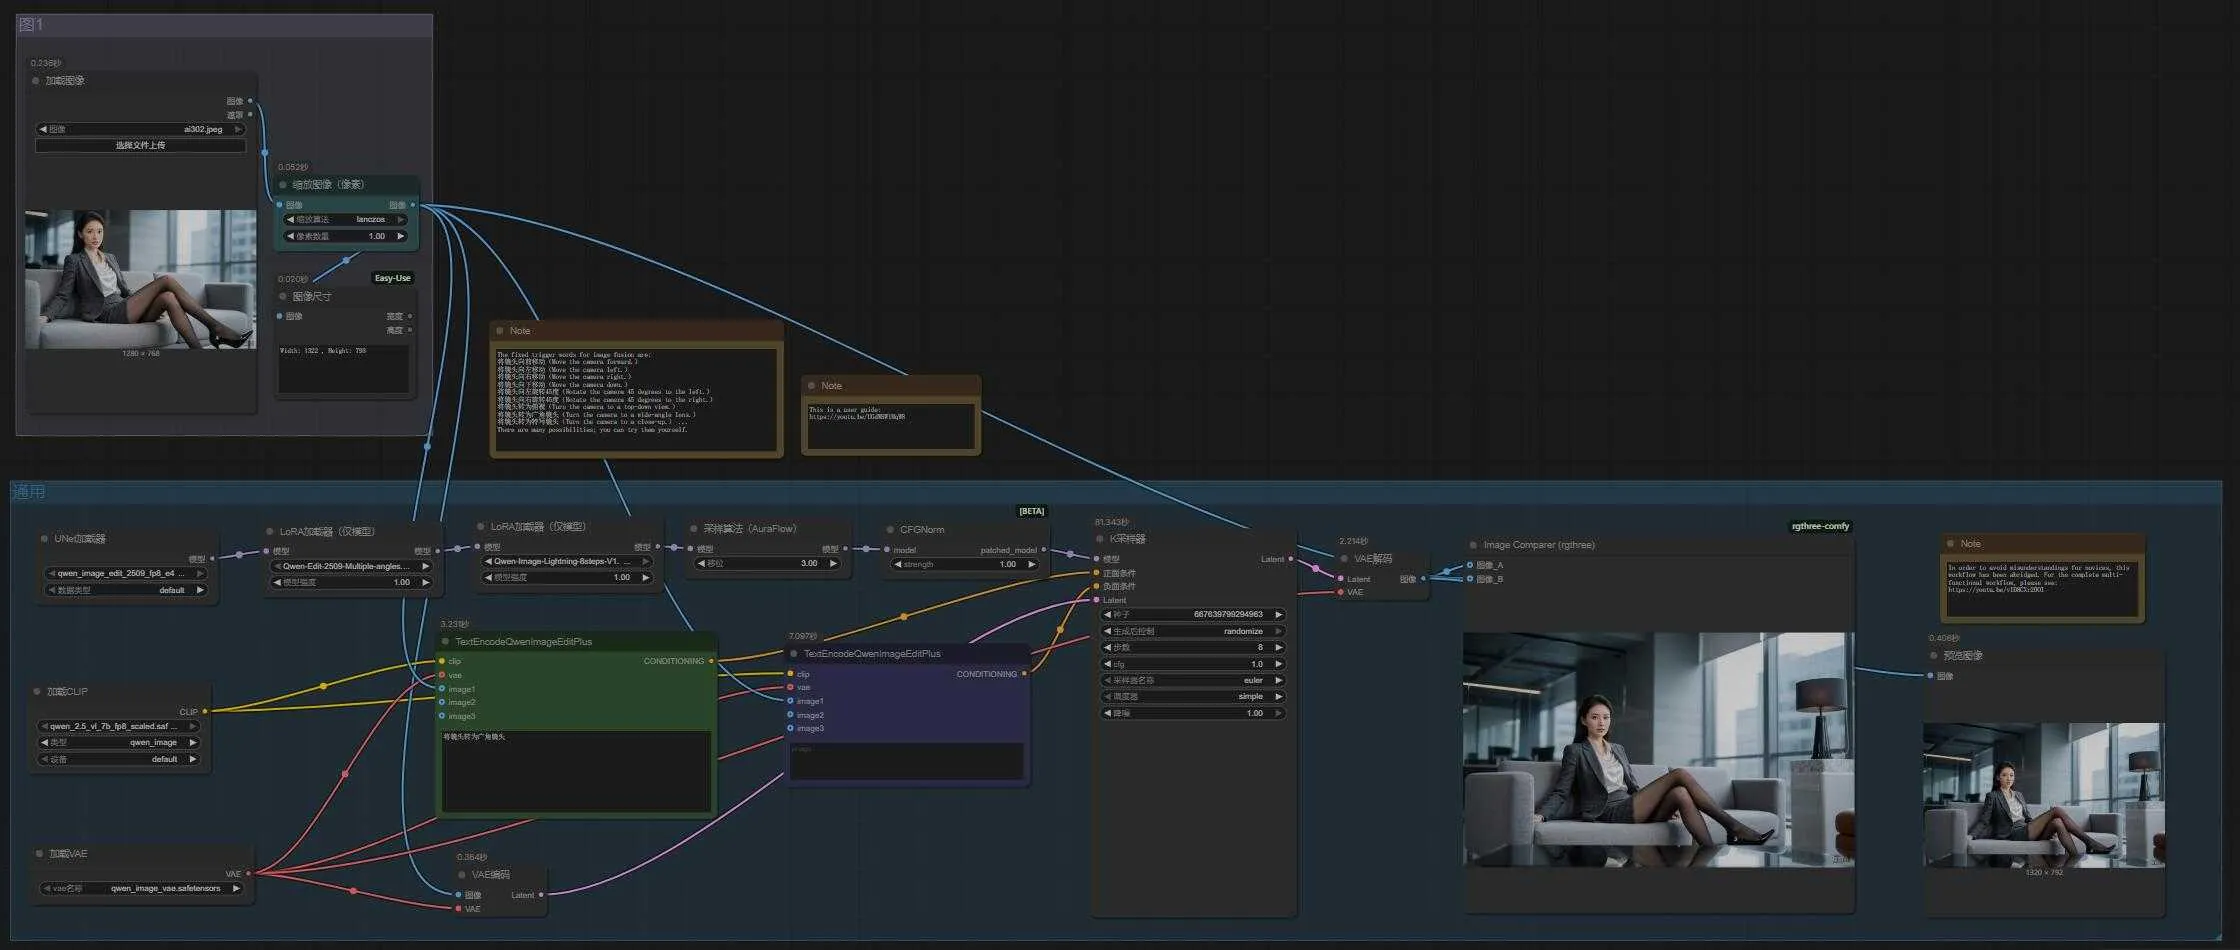
Task: Select the 图1 group title
Action: pyautogui.click(x=32, y=24)
